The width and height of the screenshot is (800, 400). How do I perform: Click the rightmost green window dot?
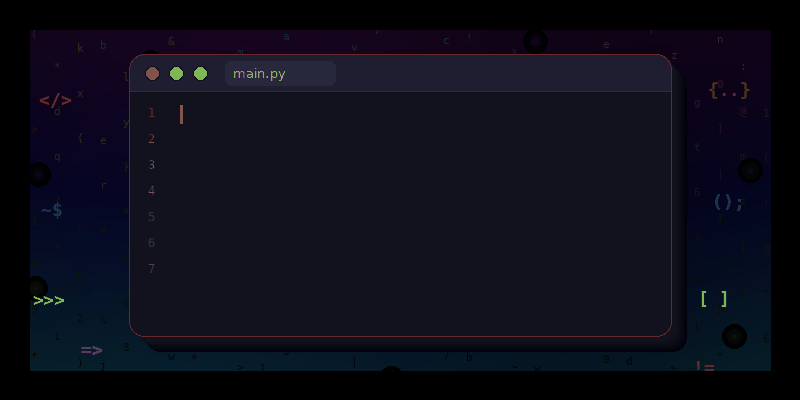pyautogui.click(x=201, y=73)
